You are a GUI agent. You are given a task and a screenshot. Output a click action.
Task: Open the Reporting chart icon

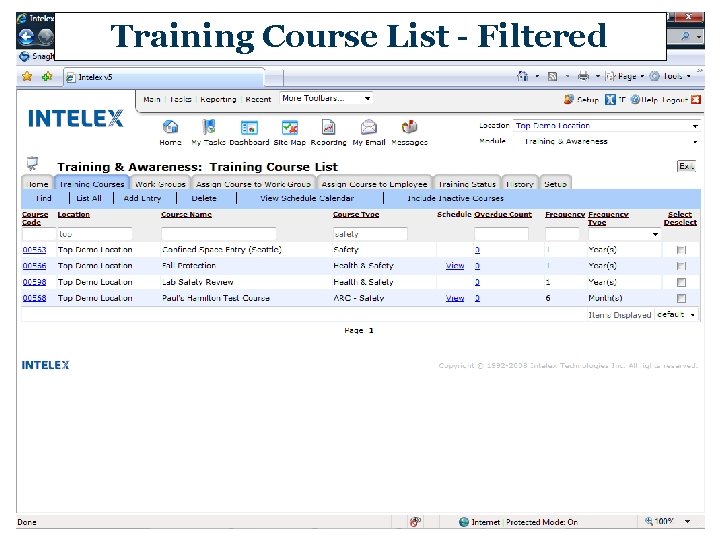click(x=328, y=127)
